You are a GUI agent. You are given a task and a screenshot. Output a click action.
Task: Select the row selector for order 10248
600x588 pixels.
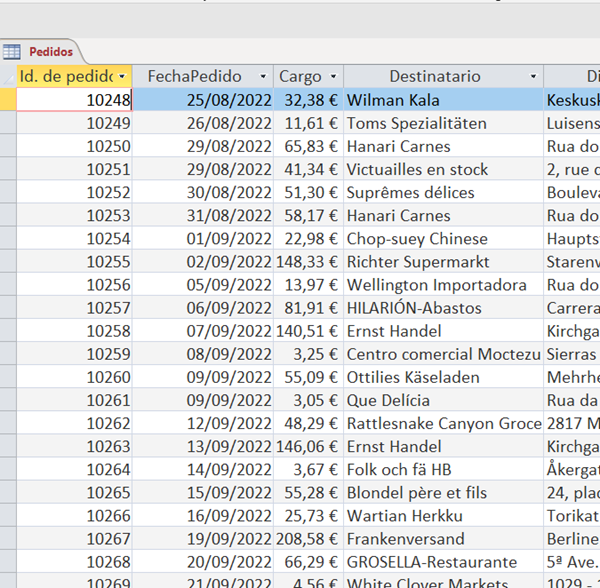point(8,100)
